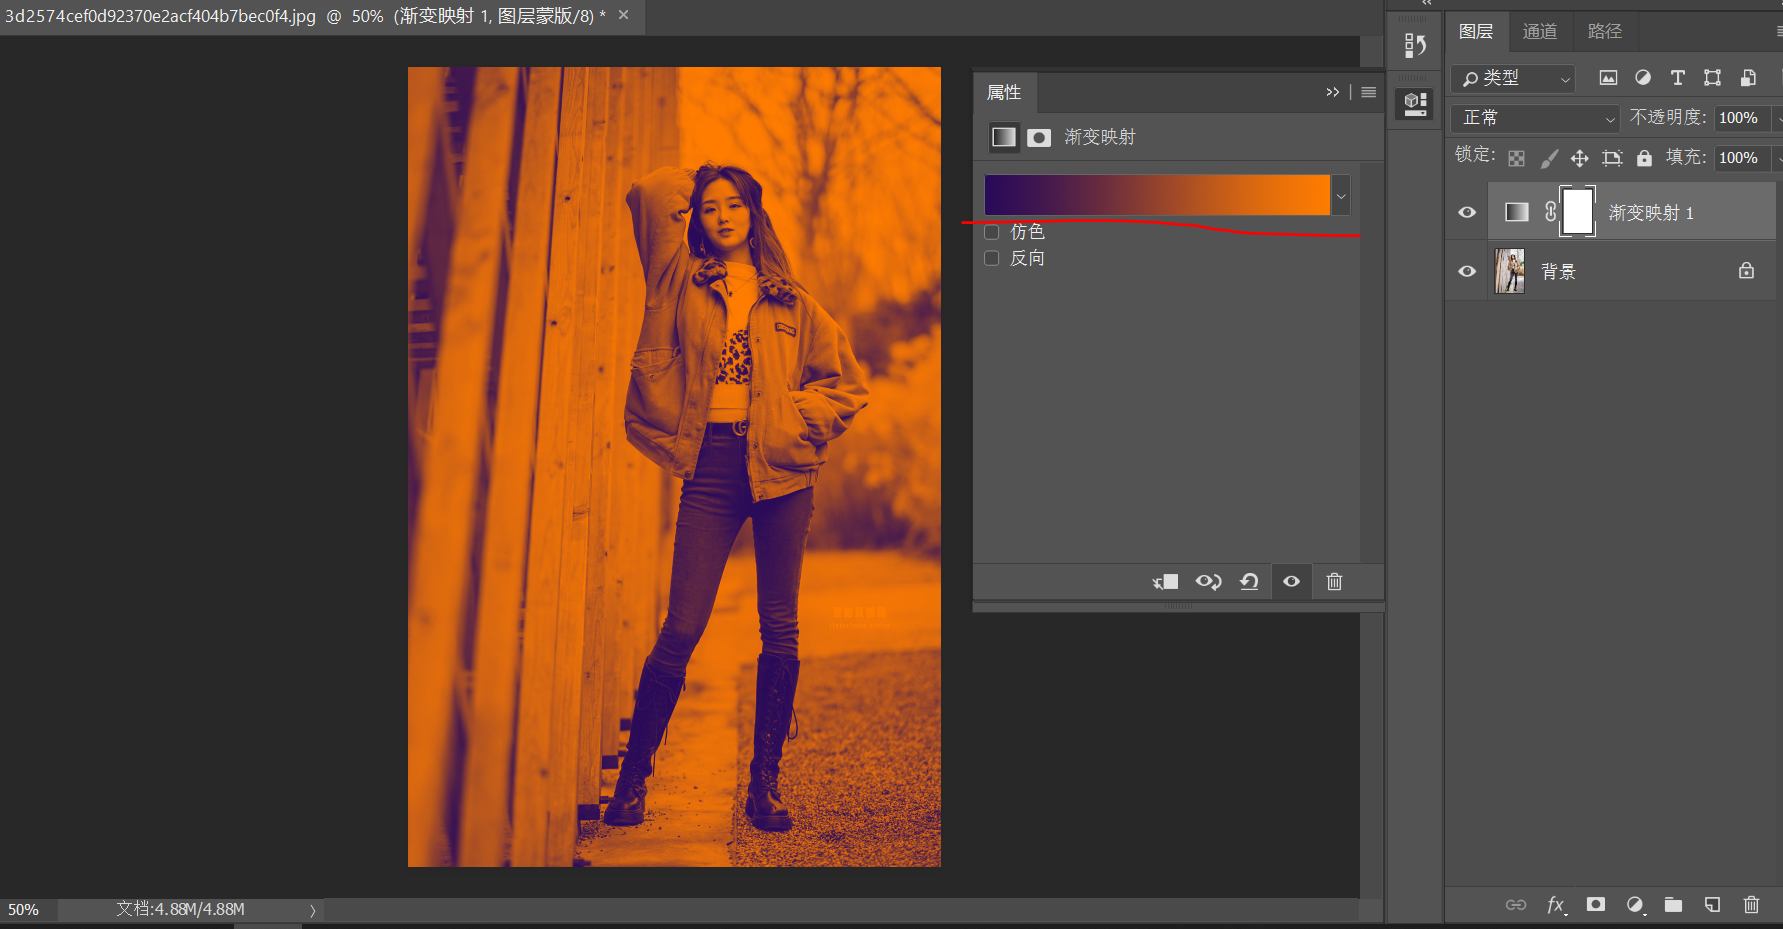Image resolution: width=1783 pixels, height=929 pixels.
Task: Click the 背景 layer name
Action: (x=1558, y=272)
